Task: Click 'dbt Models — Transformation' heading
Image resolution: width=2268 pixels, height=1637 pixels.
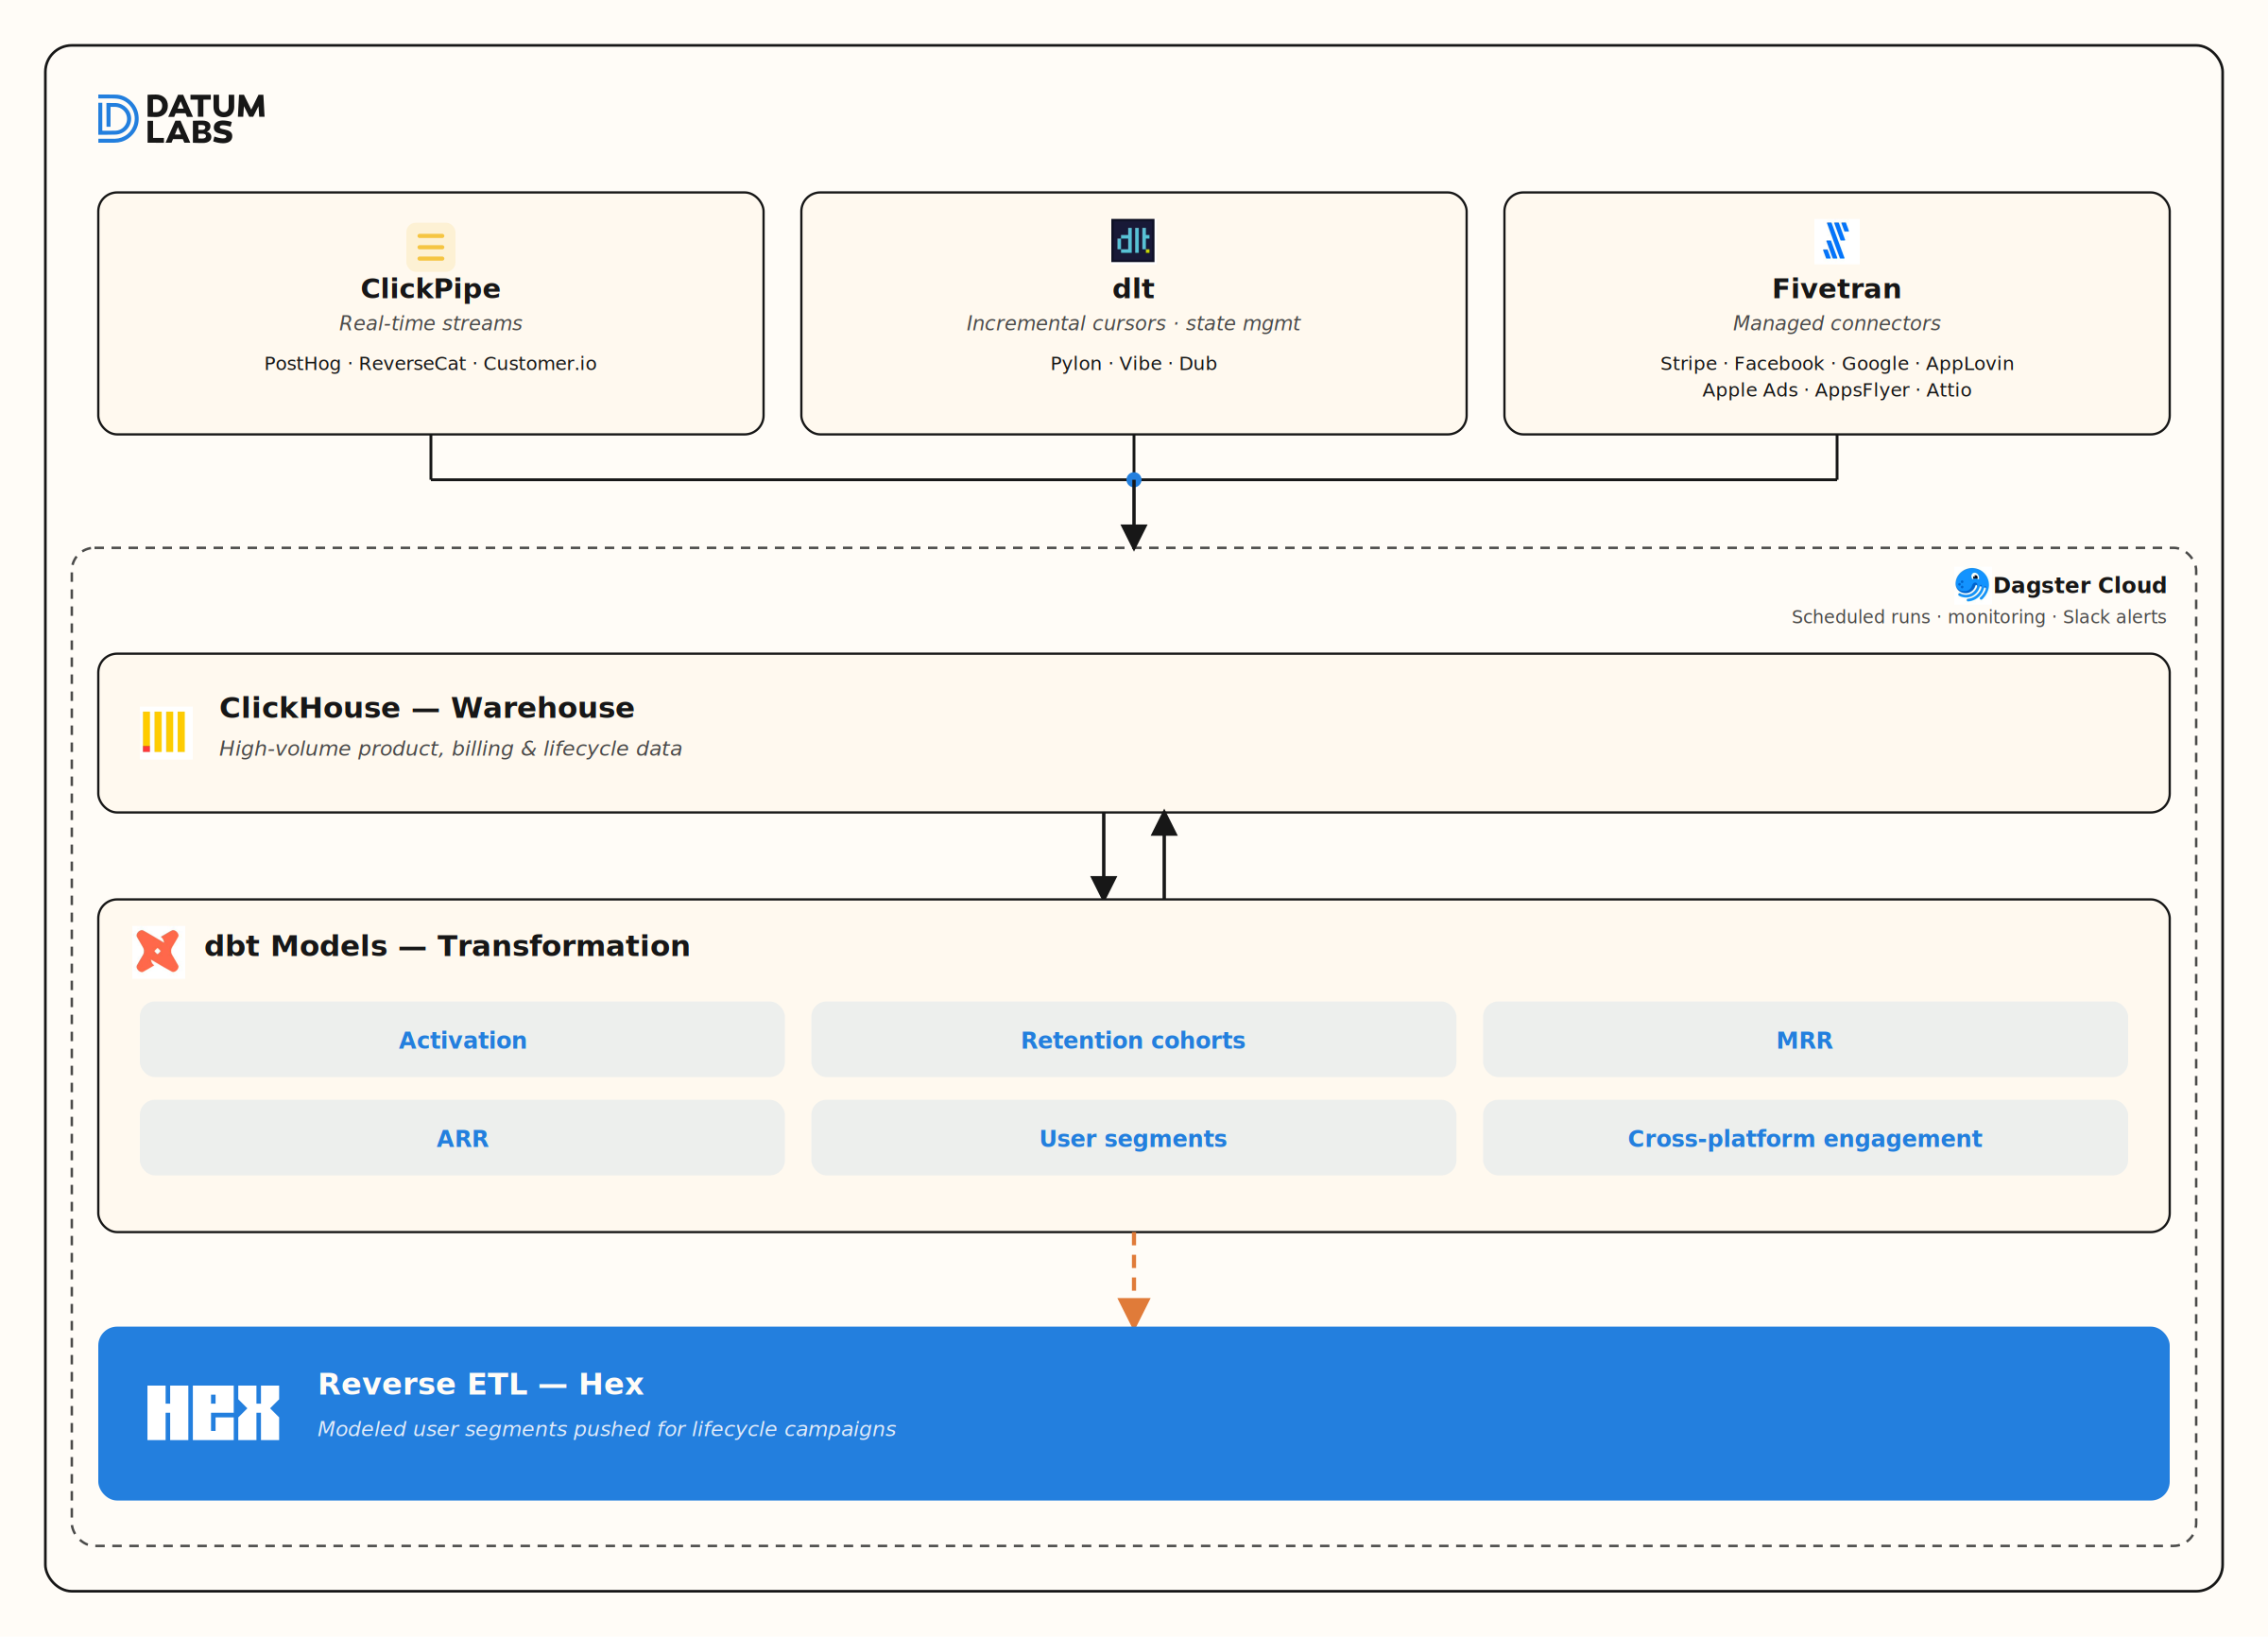Action: (447, 946)
